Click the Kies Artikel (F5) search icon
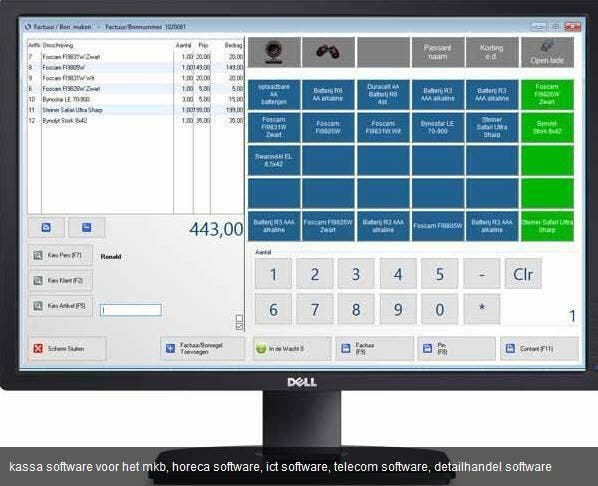The image size is (598, 486). [x=38, y=306]
